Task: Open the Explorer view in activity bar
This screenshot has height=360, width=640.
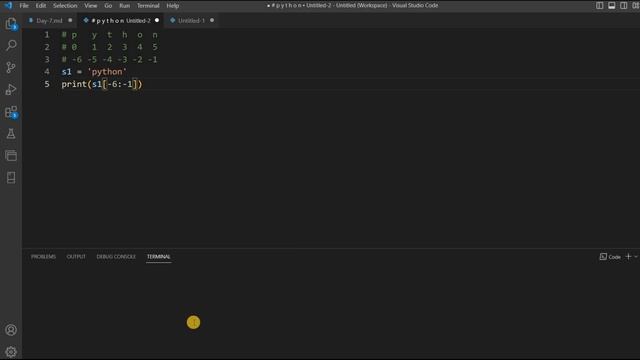Action: tap(11, 24)
